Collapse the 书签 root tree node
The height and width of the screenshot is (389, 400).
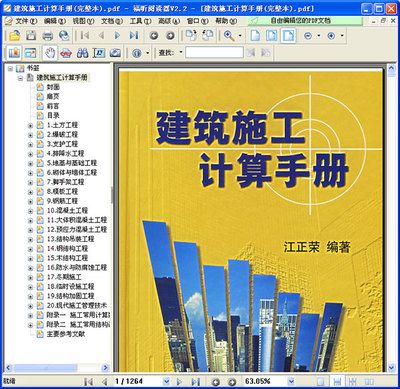pyautogui.click(x=10, y=68)
